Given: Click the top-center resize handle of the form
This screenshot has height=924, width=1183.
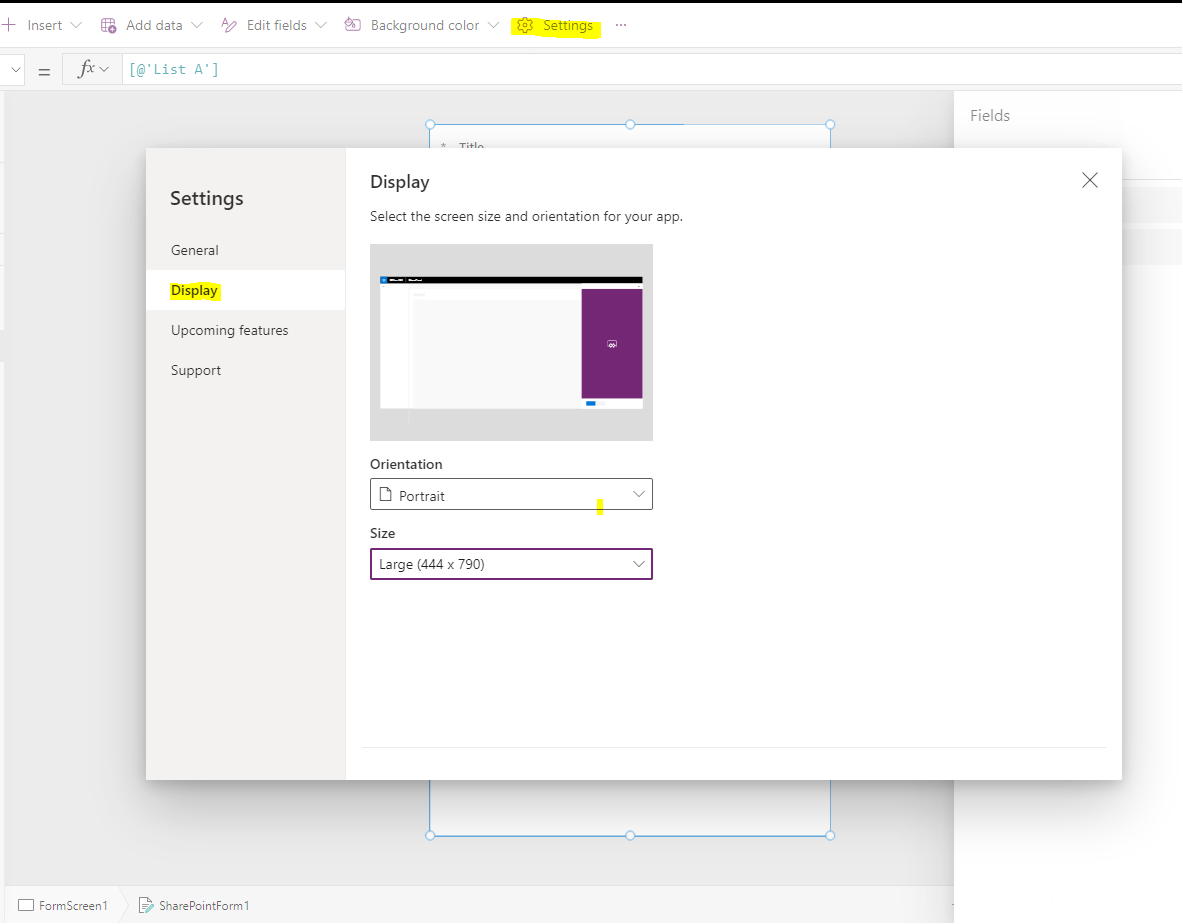Looking at the screenshot, I should [x=630, y=124].
